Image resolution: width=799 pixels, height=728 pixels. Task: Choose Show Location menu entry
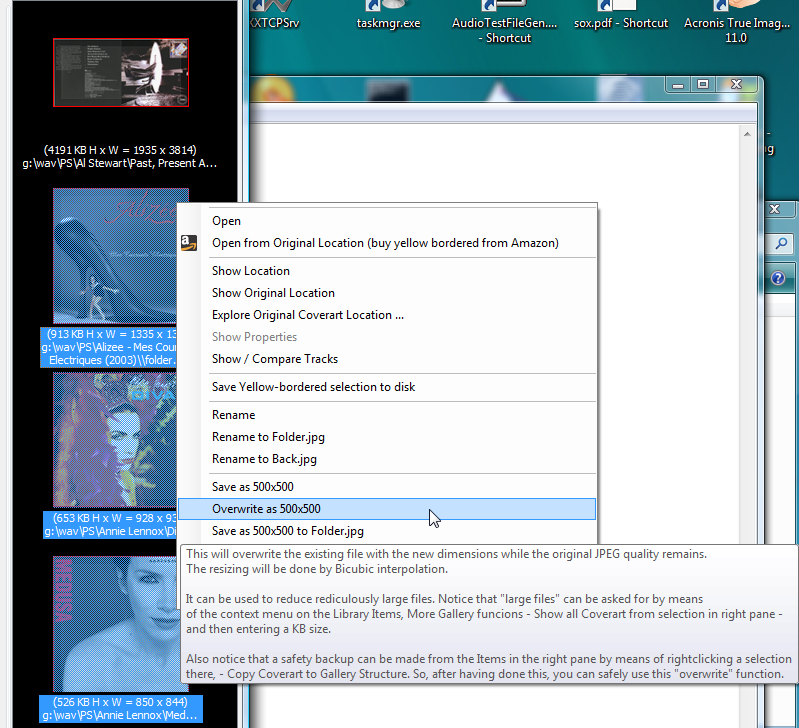[387, 271]
